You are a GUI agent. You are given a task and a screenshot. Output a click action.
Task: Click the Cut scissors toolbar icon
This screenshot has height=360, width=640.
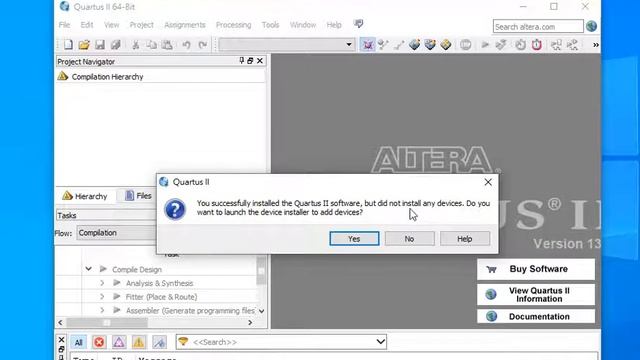136,44
